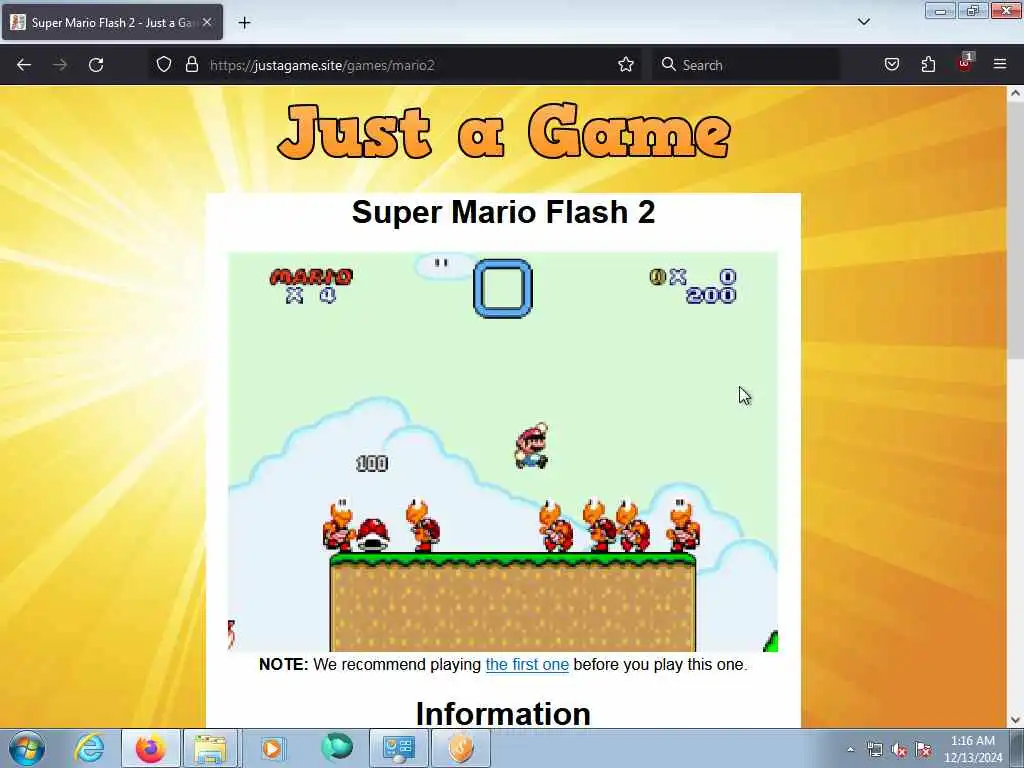Launch Internet Explorer from taskbar
The image size is (1024, 768).
point(89,748)
